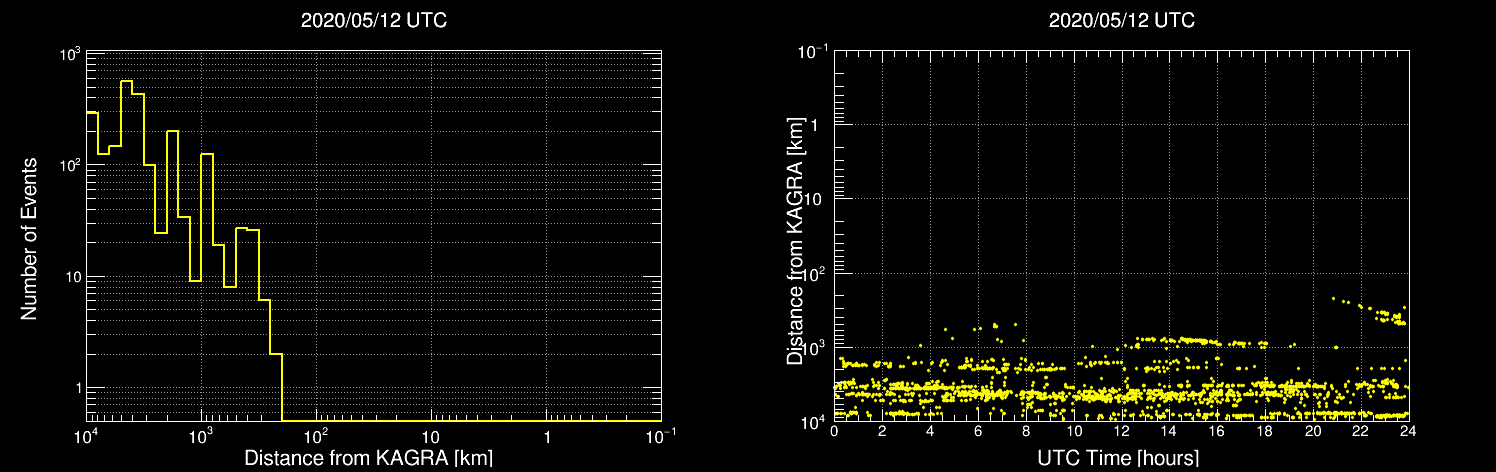Select the 10⁻¹ tick on the scatter plot distance axis

point(813,50)
